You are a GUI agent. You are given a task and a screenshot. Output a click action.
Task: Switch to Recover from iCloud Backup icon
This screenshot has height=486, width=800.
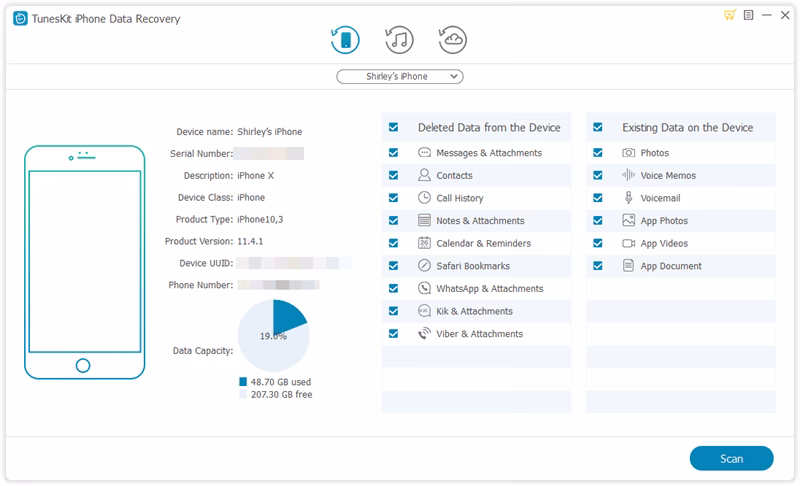pyautogui.click(x=453, y=40)
